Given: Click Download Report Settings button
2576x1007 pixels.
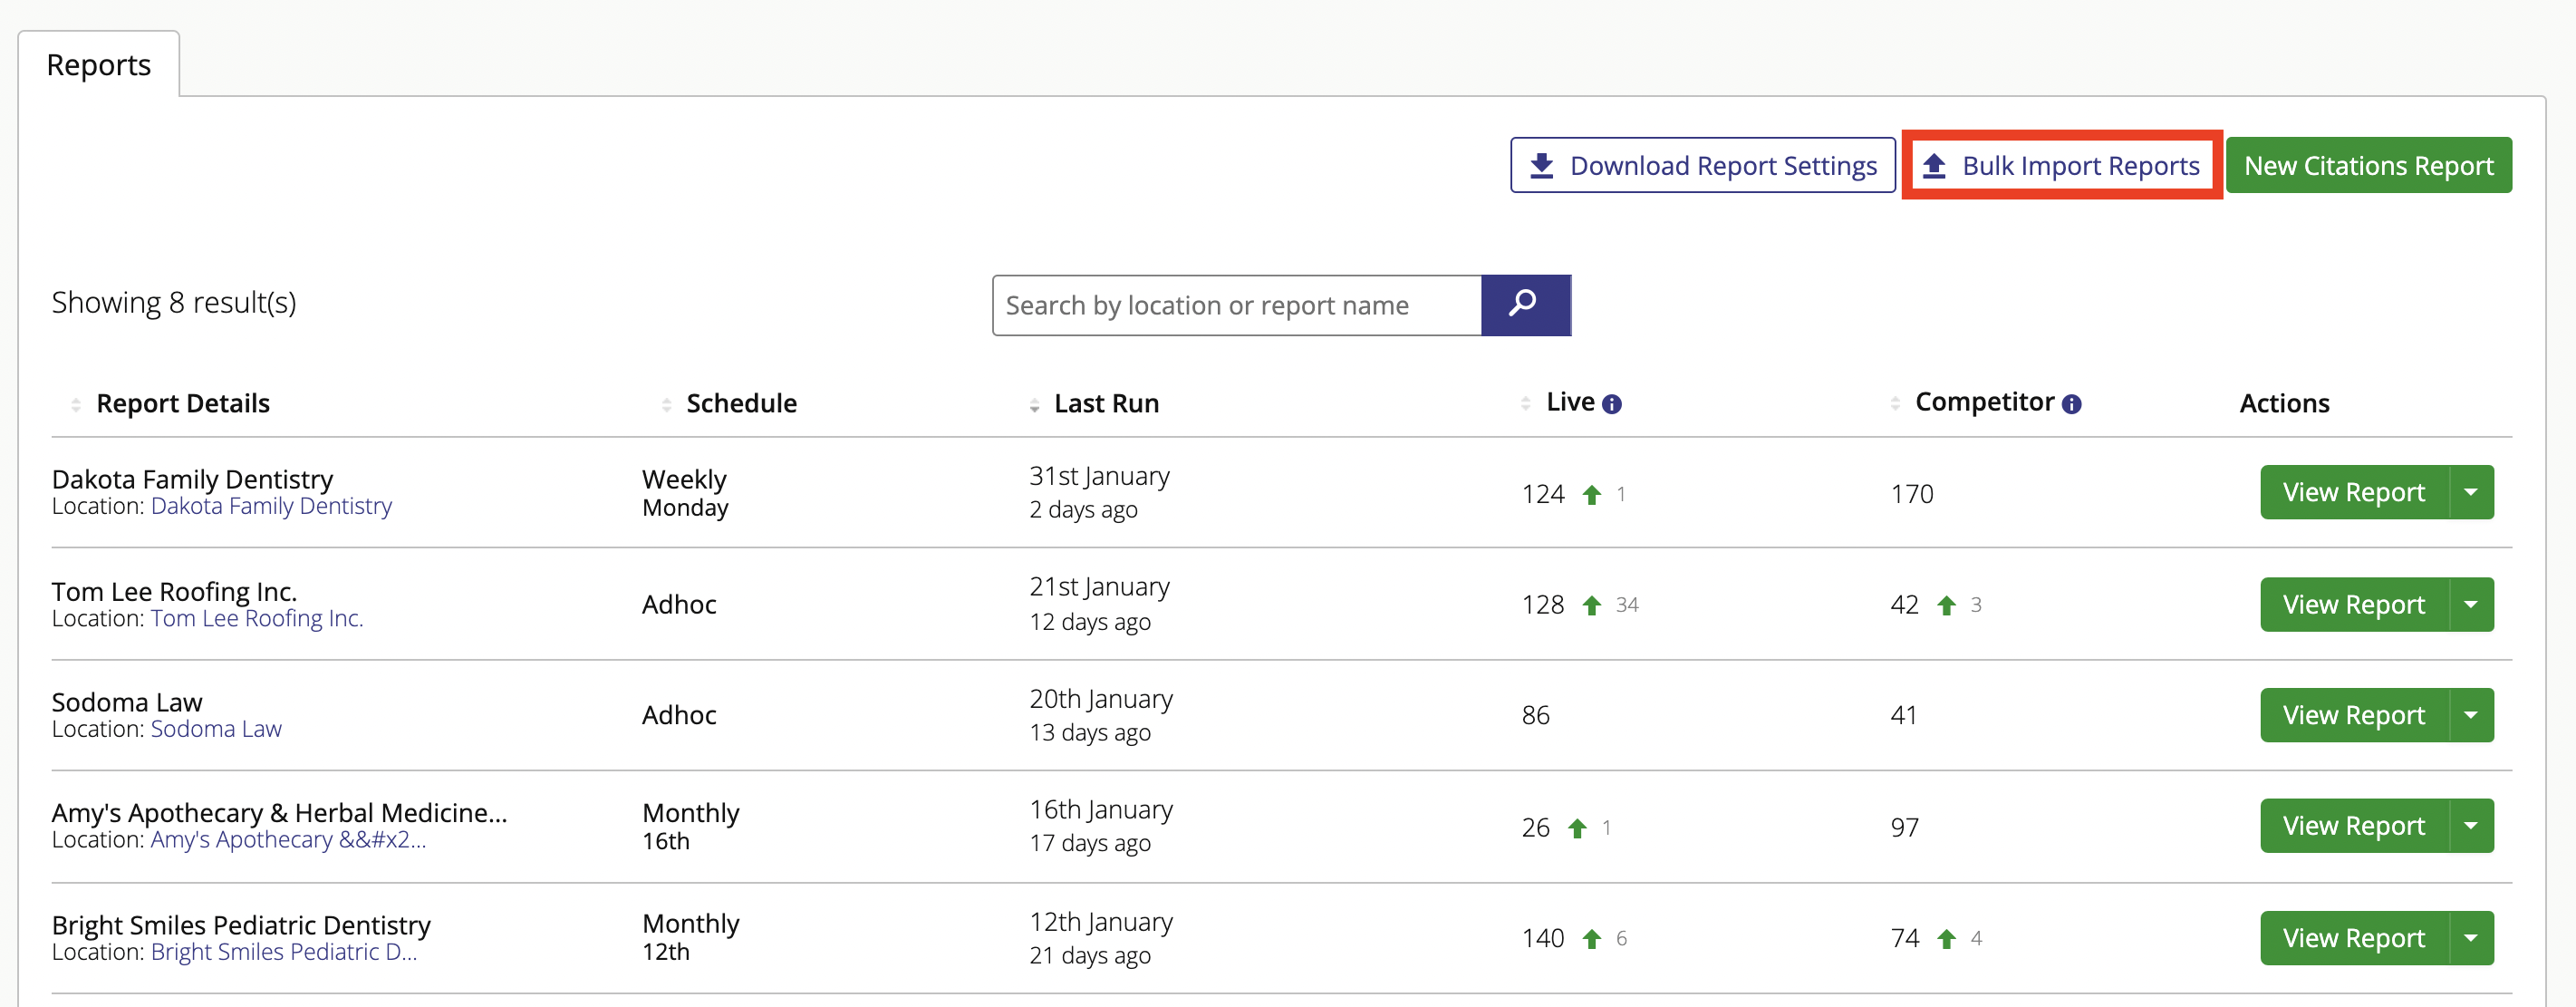Looking at the screenshot, I should coord(1702,165).
